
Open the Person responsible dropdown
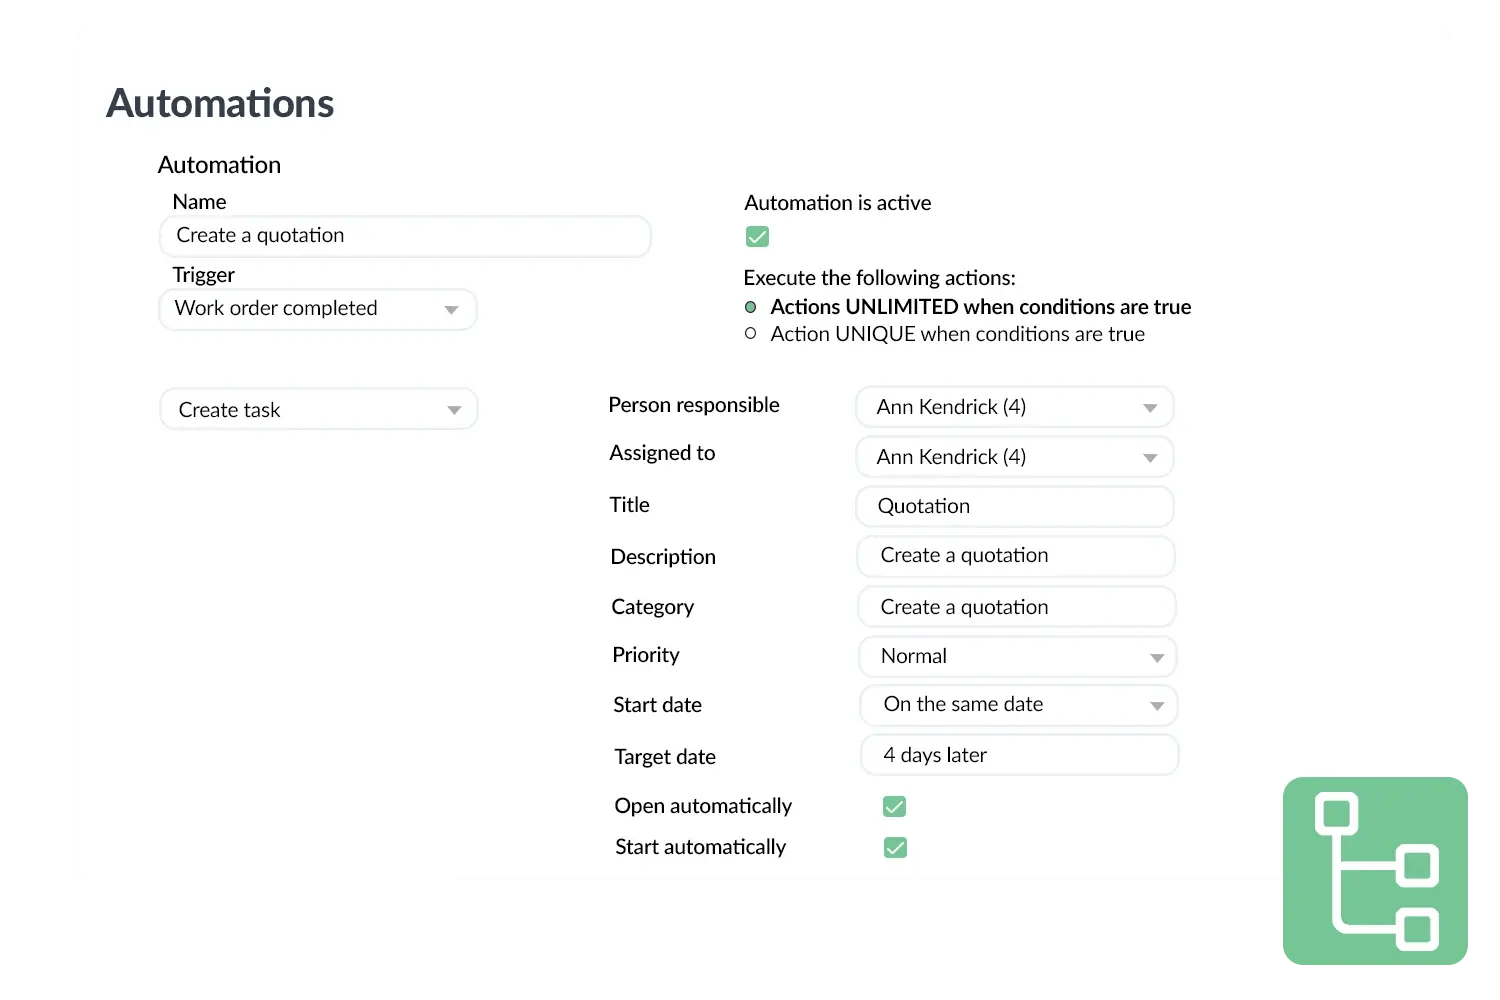(1014, 407)
